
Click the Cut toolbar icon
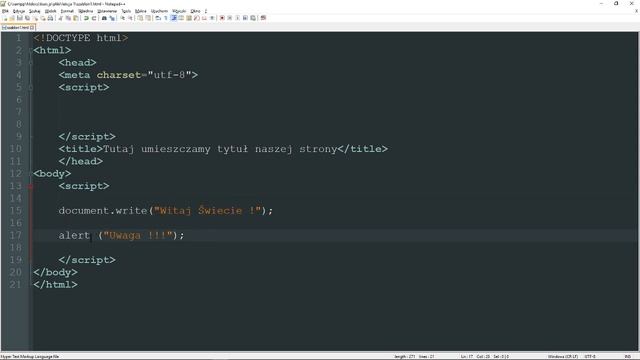pos(60,18)
